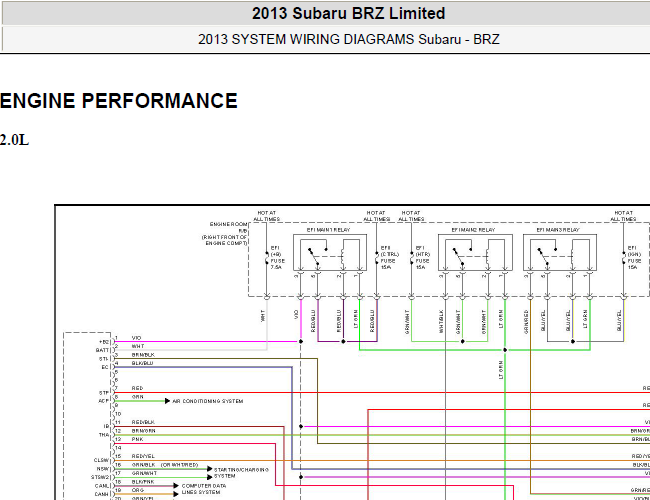Click the "2.0L" engine size text
Screen dimensions: 650x500
click(15, 140)
